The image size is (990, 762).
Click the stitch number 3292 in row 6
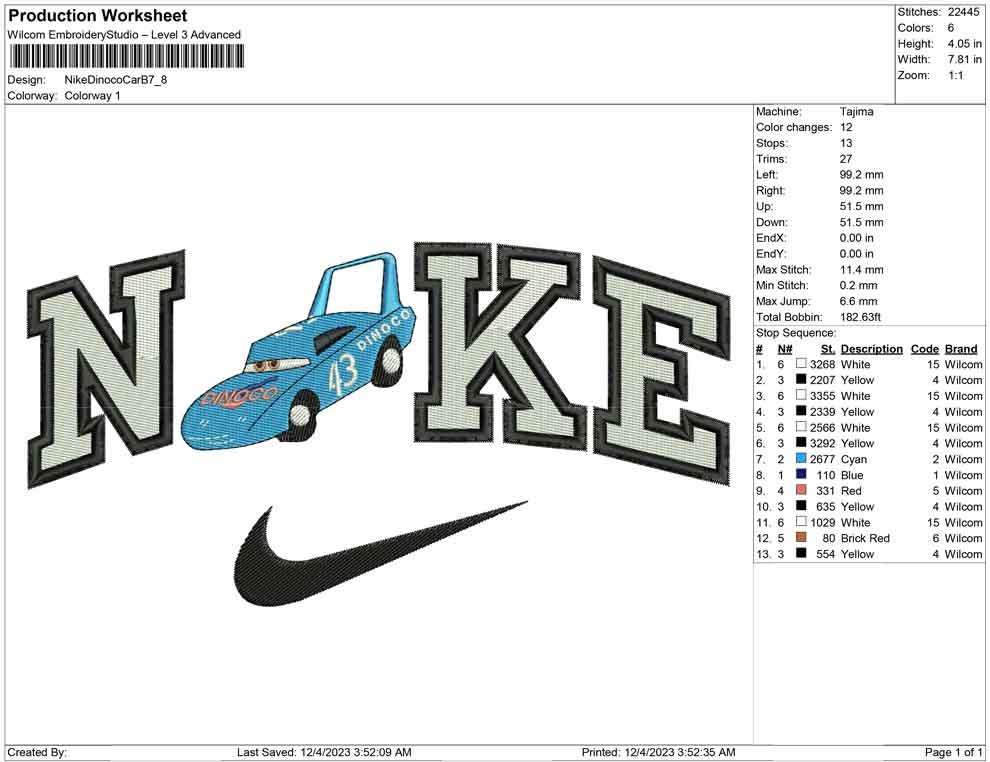click(x=822, y=443)
